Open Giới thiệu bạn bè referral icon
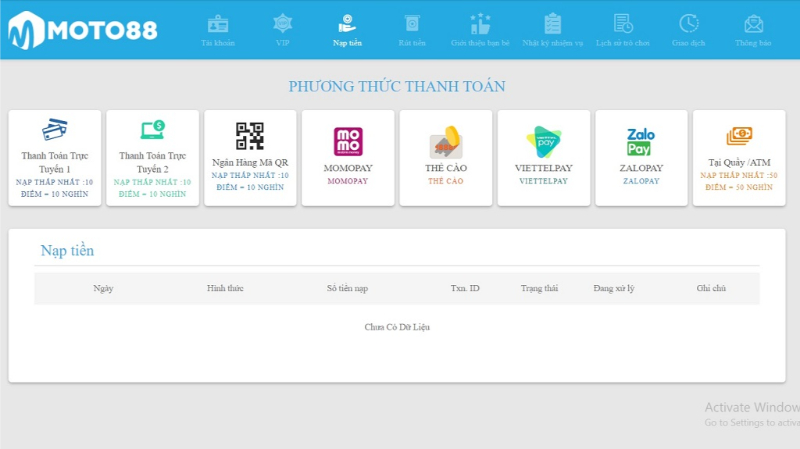 click(x=479, y=24)
